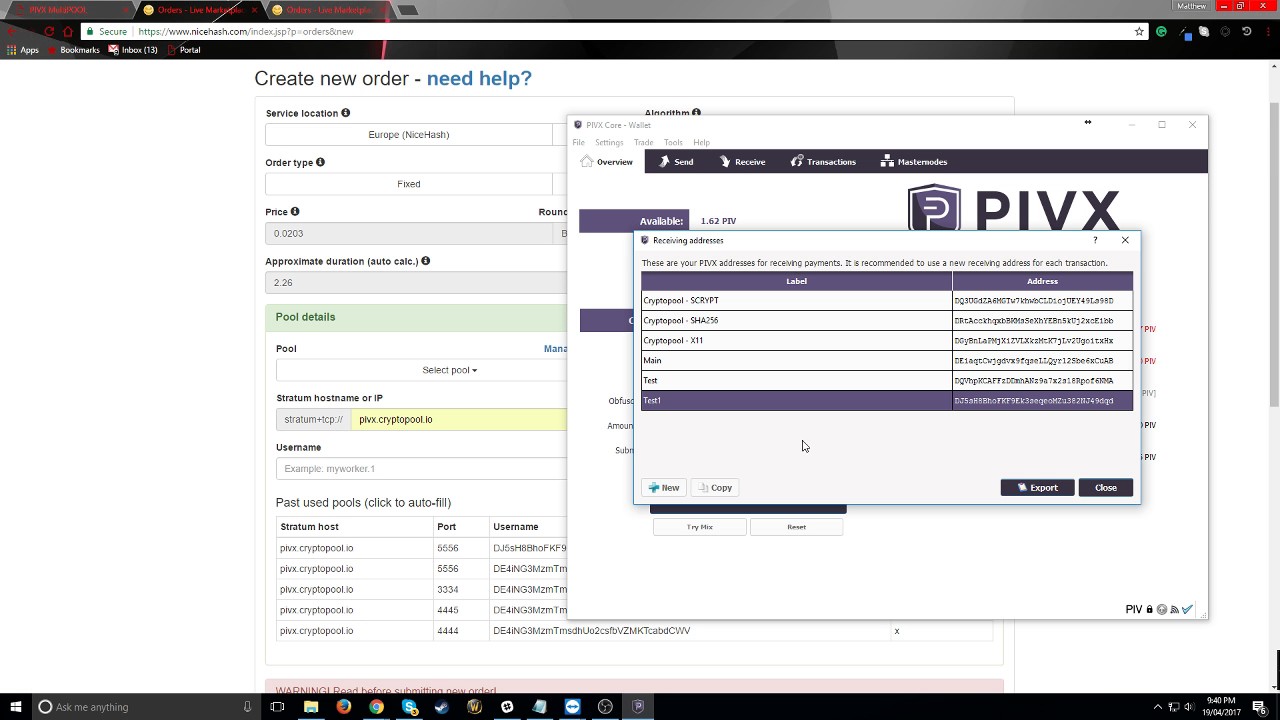Viewport: 1280px width, 720px height.
Task: Click the Reset button in PIVX wallet
Action: coord(796,527)
